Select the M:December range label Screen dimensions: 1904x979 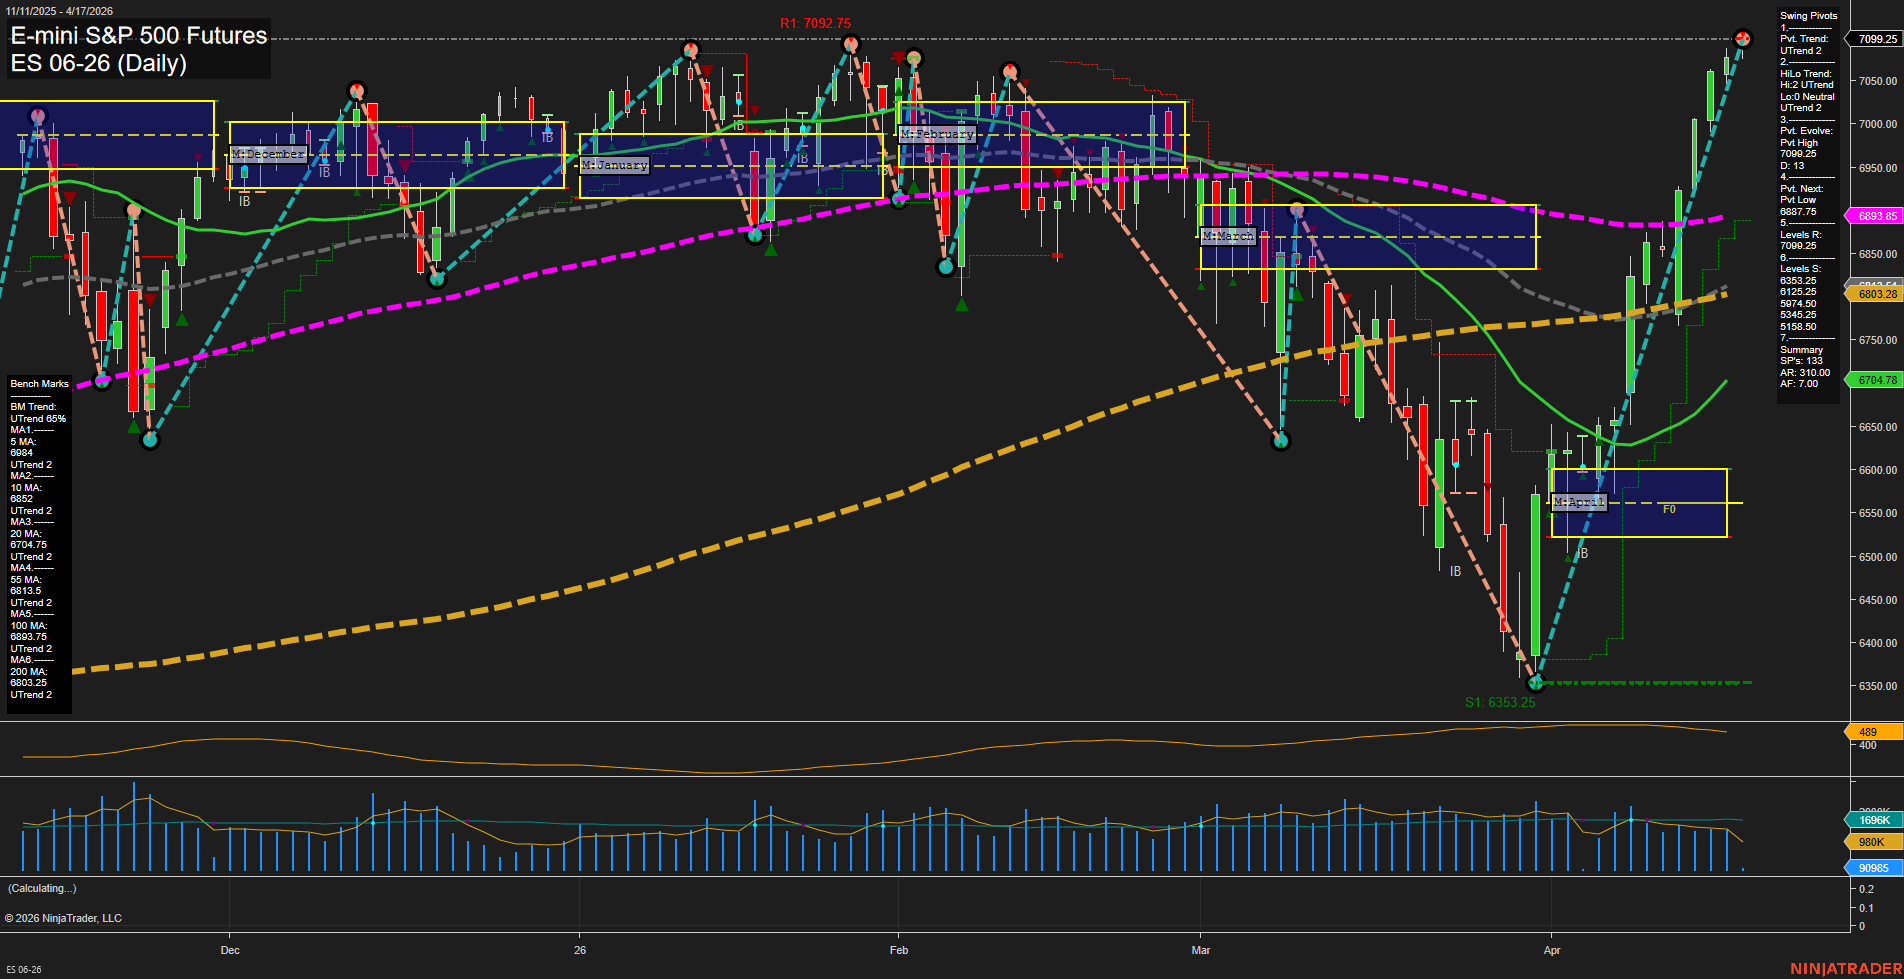[267, 154]
